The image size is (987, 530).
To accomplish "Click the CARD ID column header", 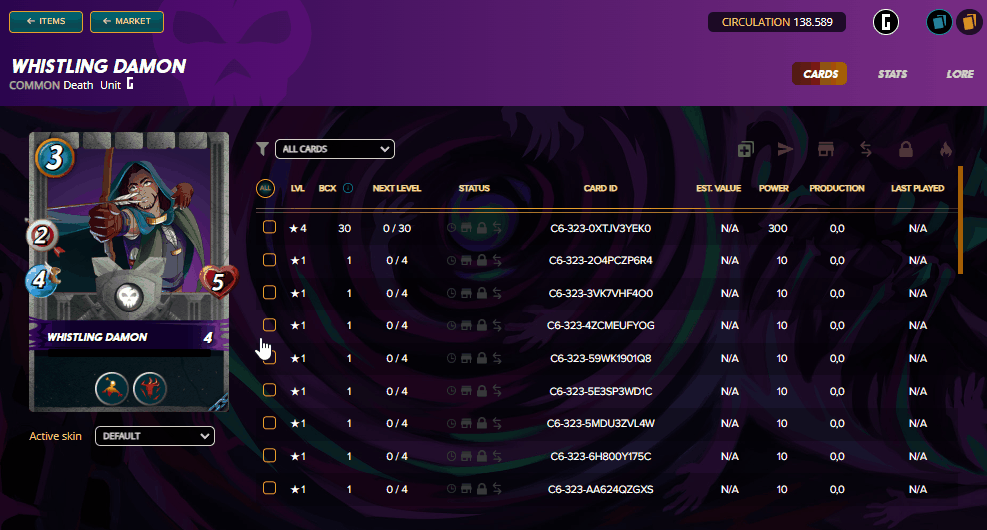I will tap(601, 188).
